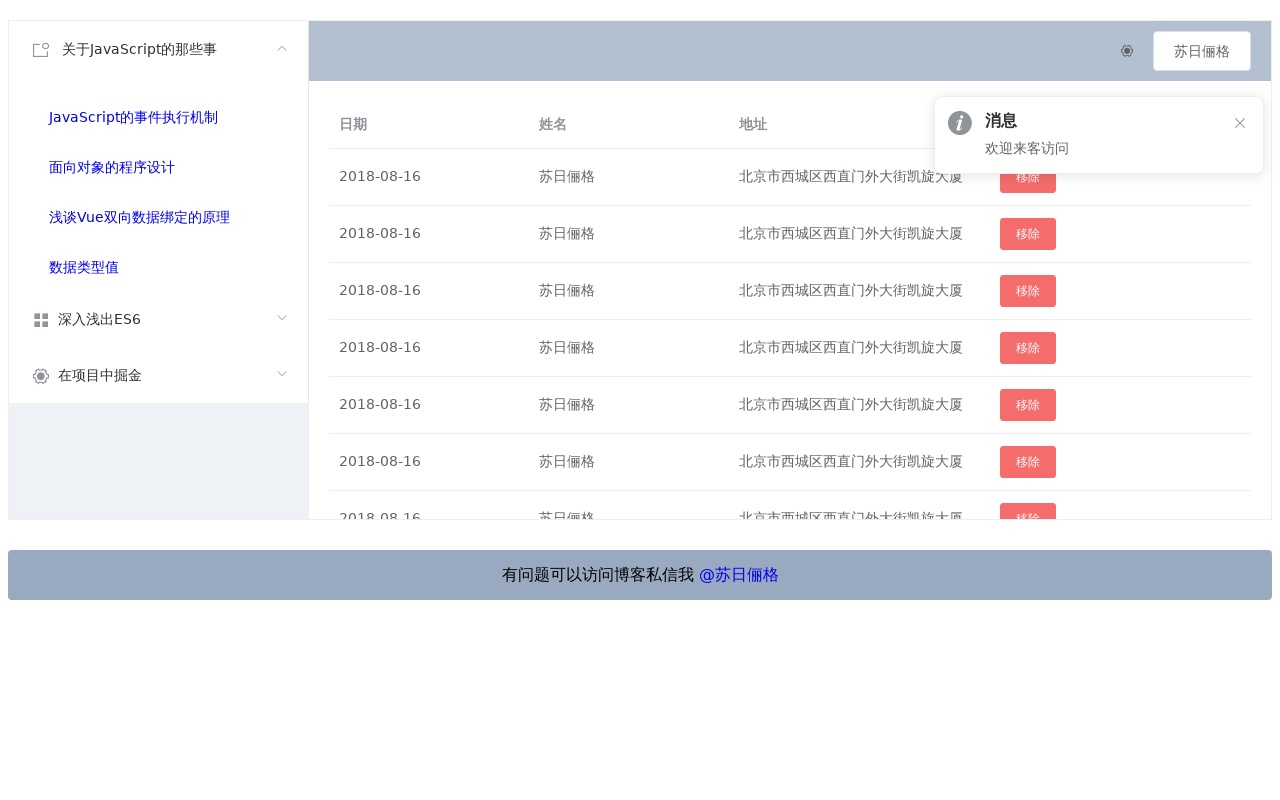Expand the 在项目中掘金 submenu arrow
The height and width of the screenshot is (800, 1280).
click(x=282, y=374)
